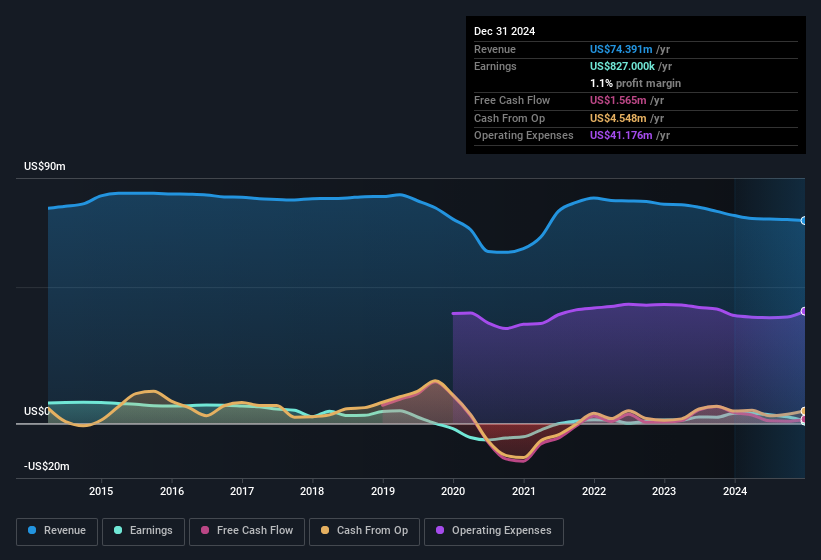Screen dimensions: 821x560
Task: Toggle the Cash From Op legend button
Action: (x=364, y=531)
